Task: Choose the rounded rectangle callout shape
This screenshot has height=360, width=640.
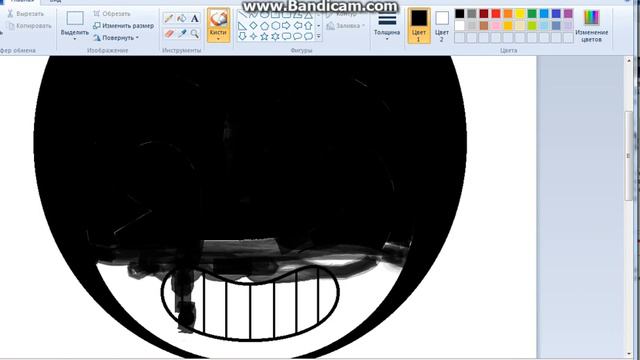Action: [x=287, y=36]
